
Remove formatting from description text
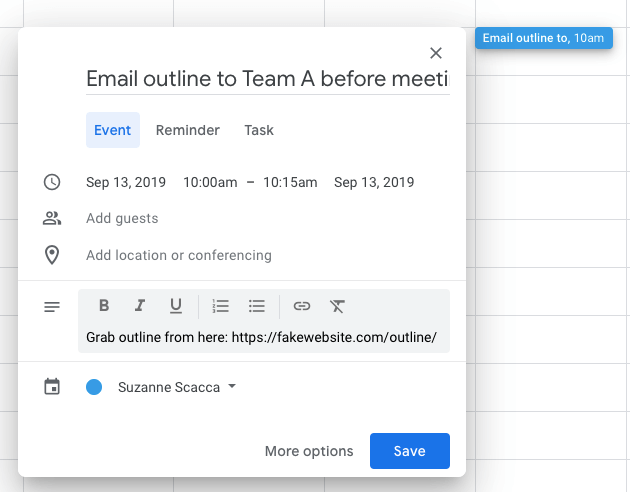click(338, 306)
